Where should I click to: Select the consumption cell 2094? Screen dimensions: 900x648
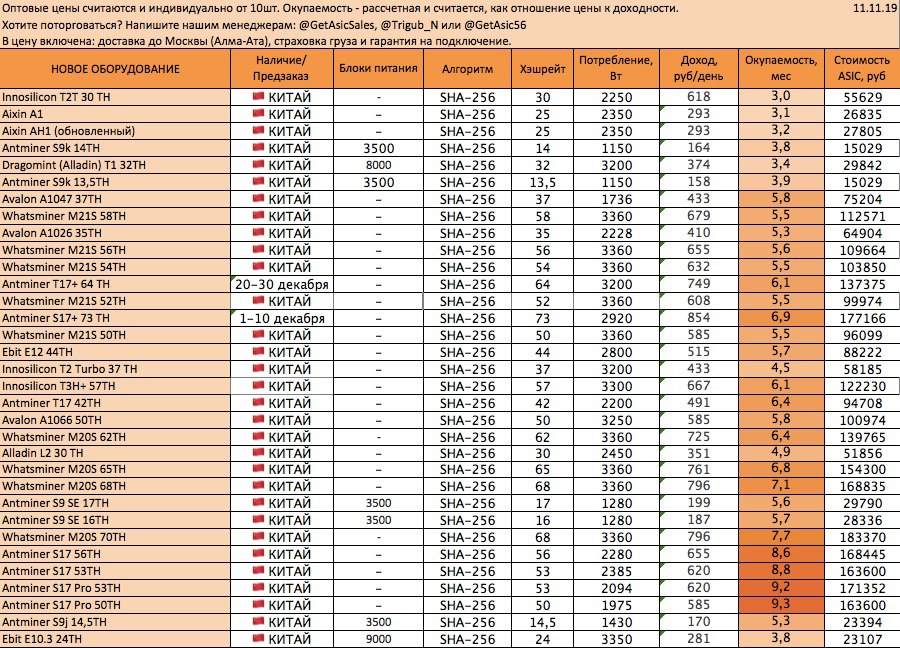tap(616, 588)
